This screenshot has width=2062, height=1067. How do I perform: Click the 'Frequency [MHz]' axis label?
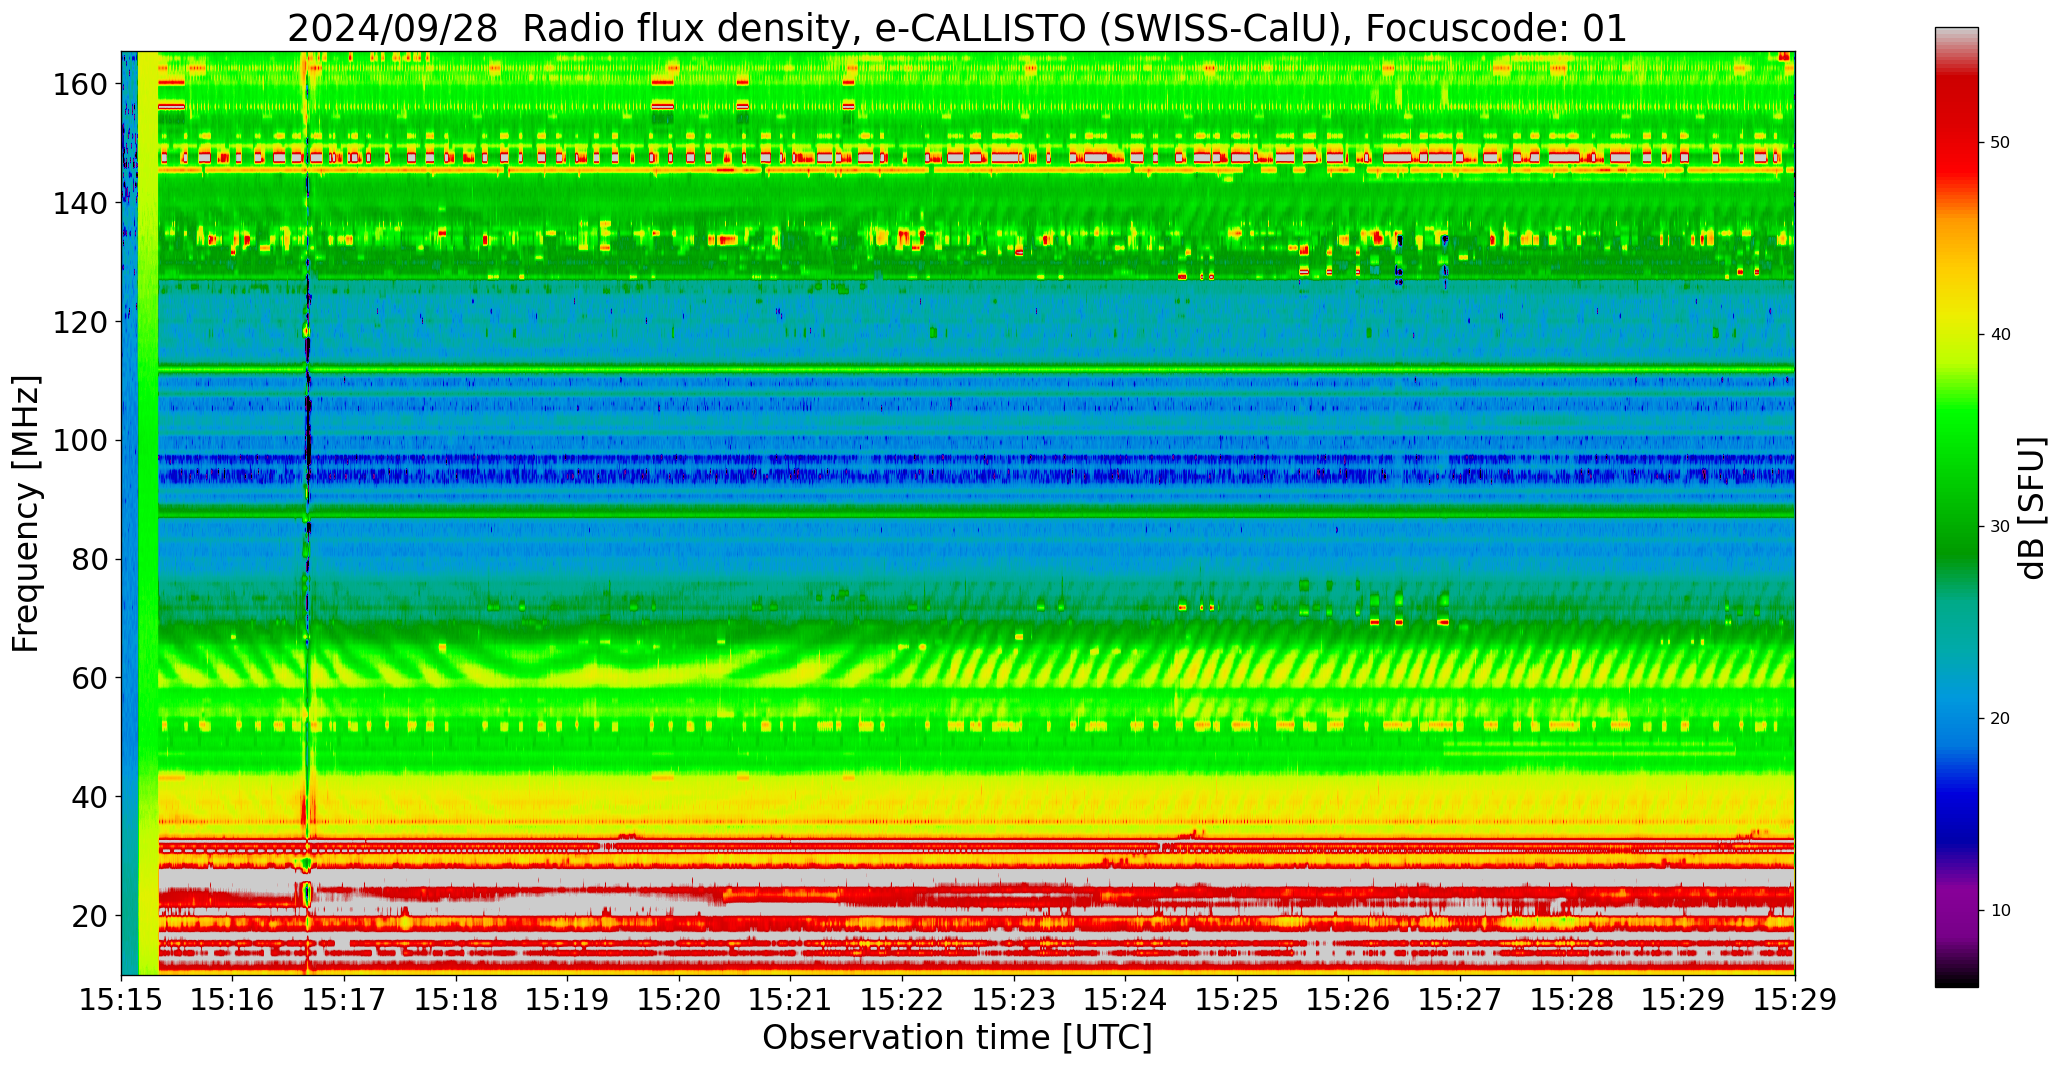pyautogui.click(x=26, y=513)
